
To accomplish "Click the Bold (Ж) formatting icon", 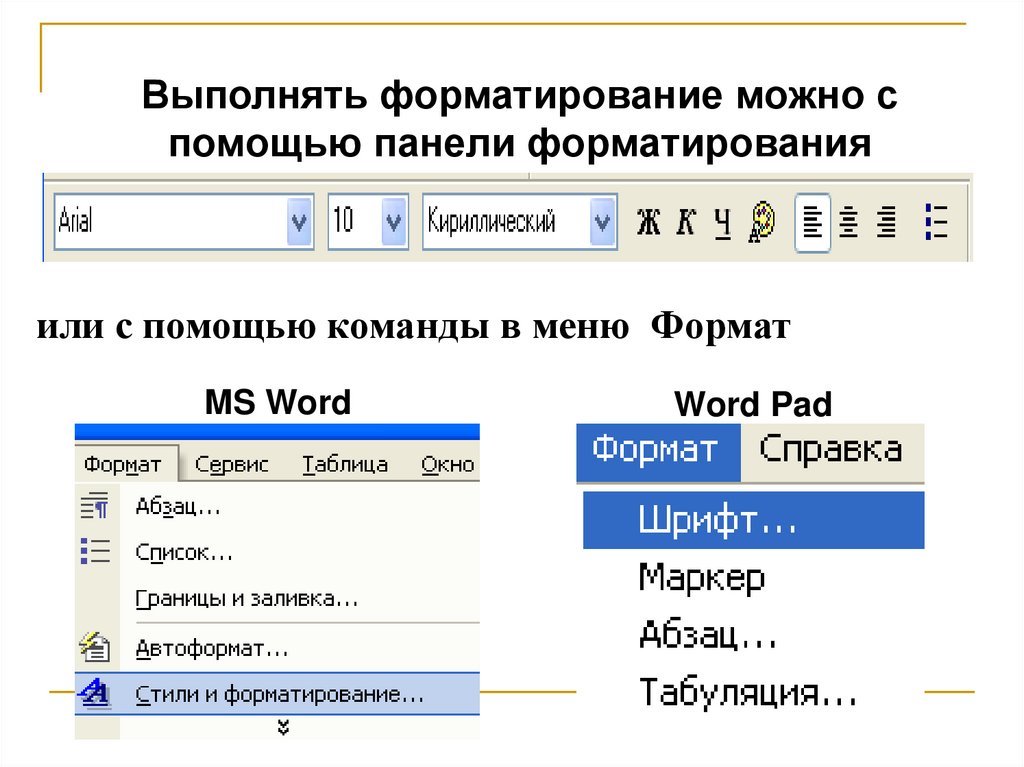I will tap(648, 222).
